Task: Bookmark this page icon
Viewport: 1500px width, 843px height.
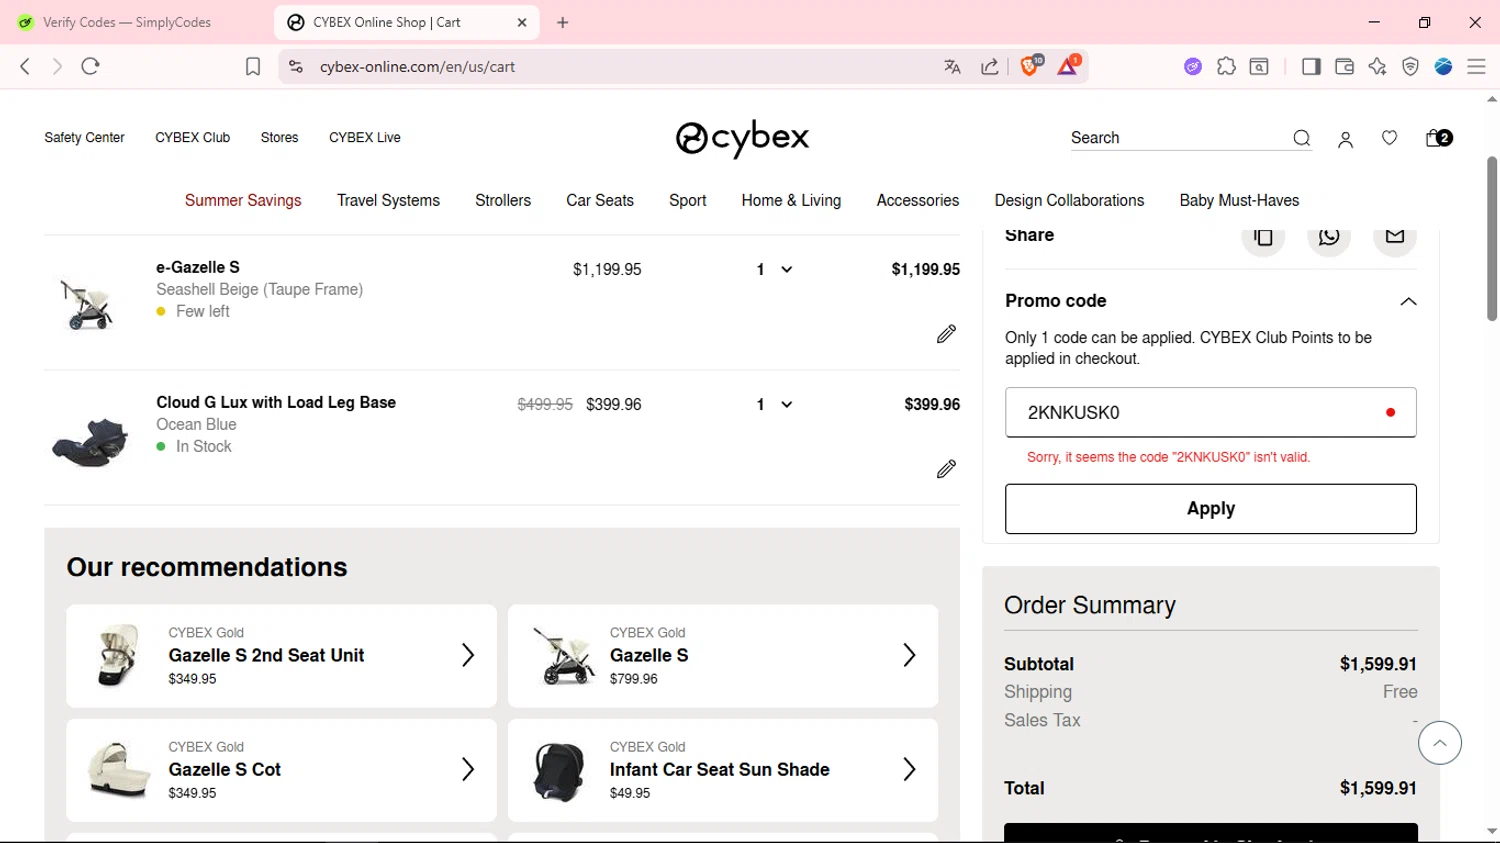Action: pyautogui.click(x=253, y=66)
